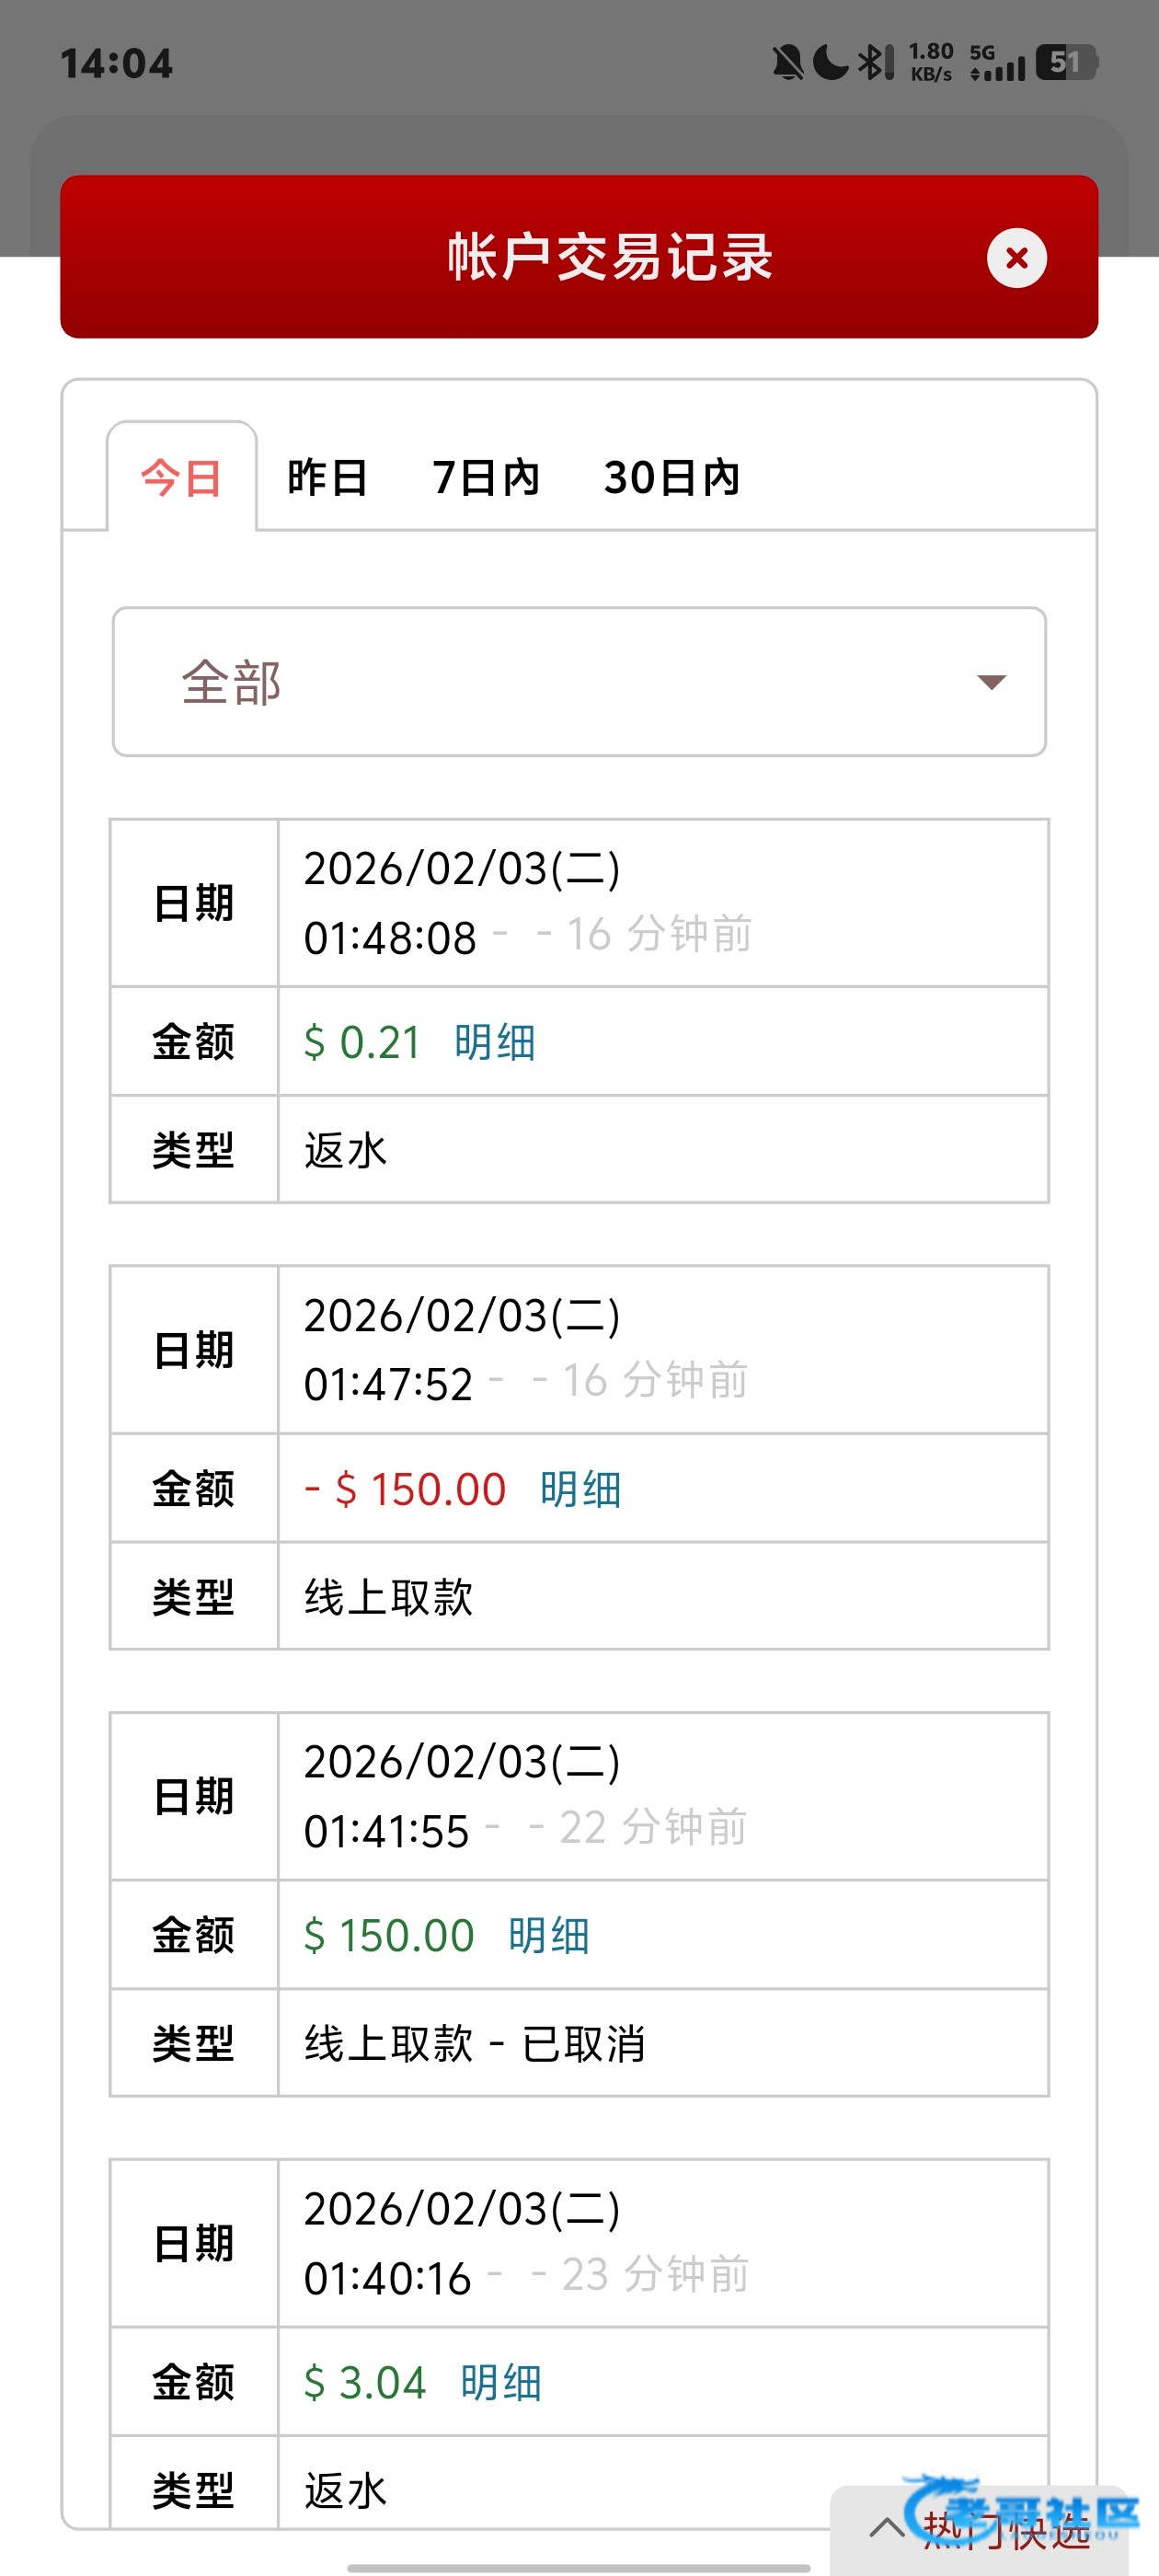Image resolution: width=1159 pixels, height=2576 pixels.
Task: View 明细 for the $ 3.04 rebate
Action: click(501, 2383)
